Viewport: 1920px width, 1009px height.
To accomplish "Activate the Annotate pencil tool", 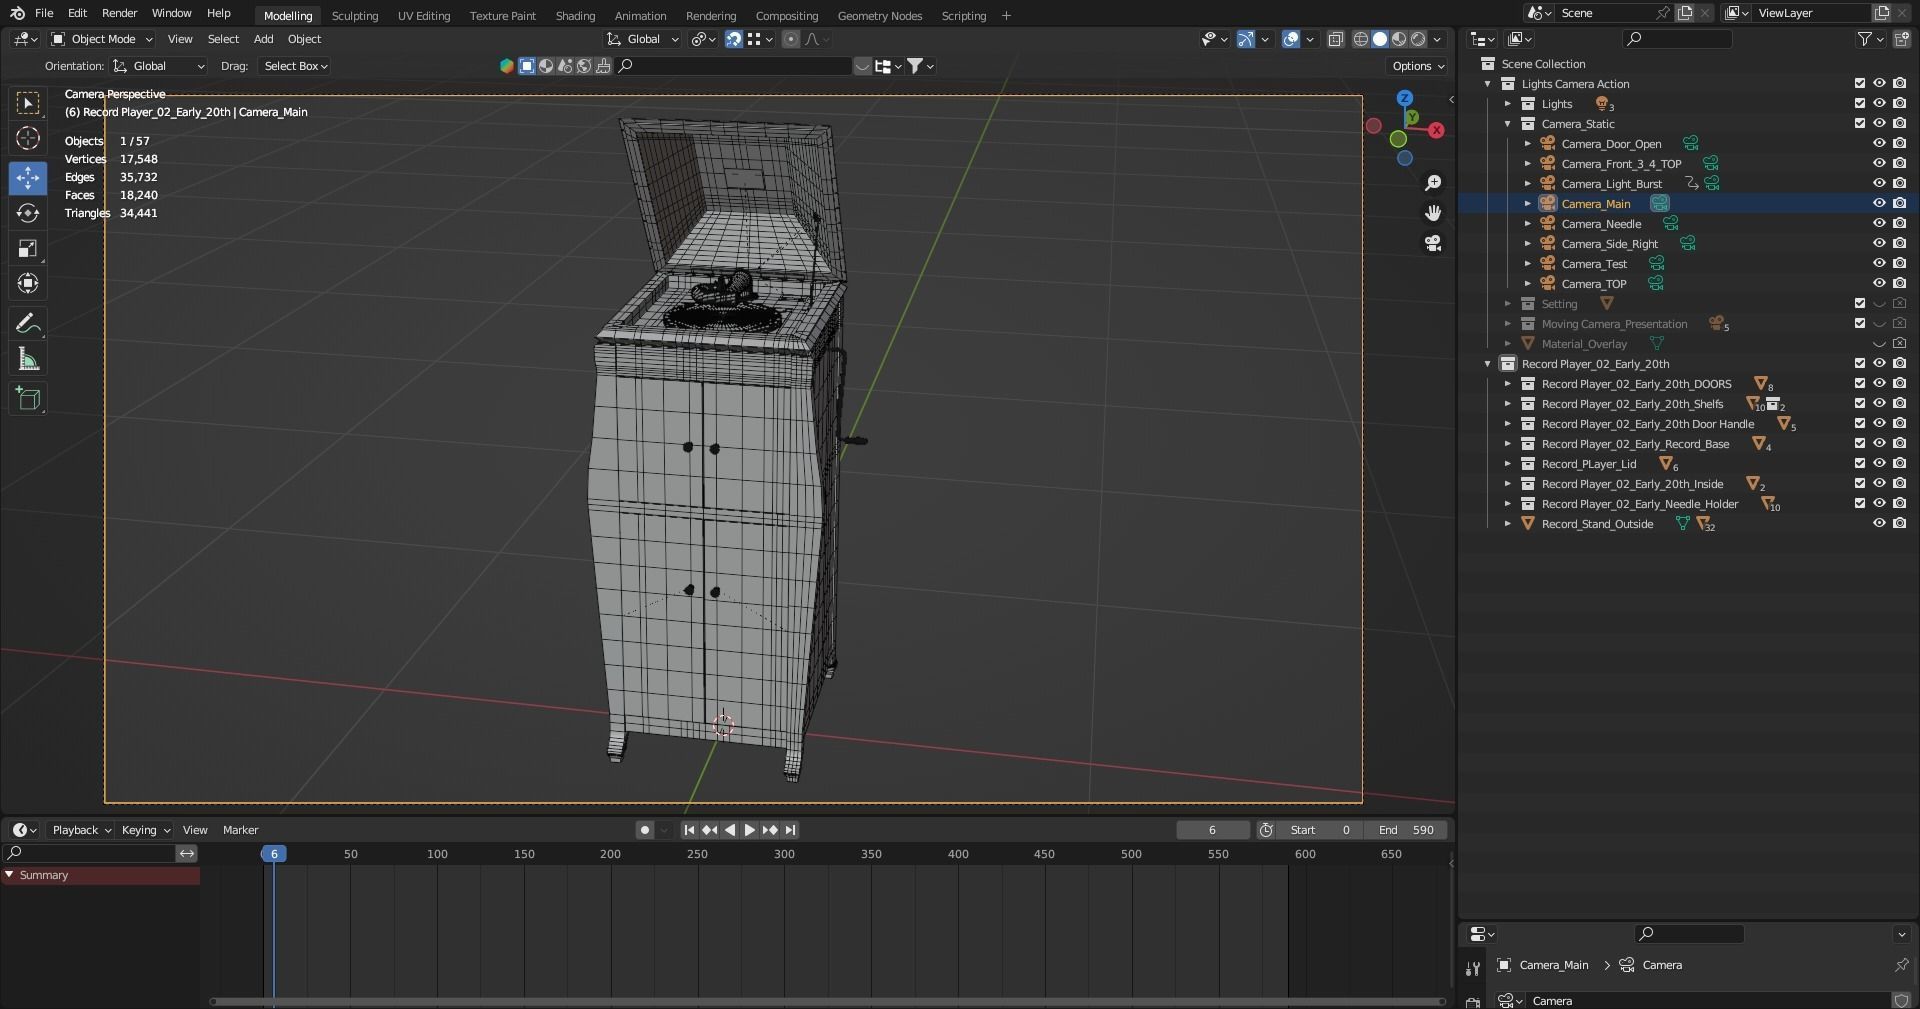I will pyautogui.click(x=28, y=323).
